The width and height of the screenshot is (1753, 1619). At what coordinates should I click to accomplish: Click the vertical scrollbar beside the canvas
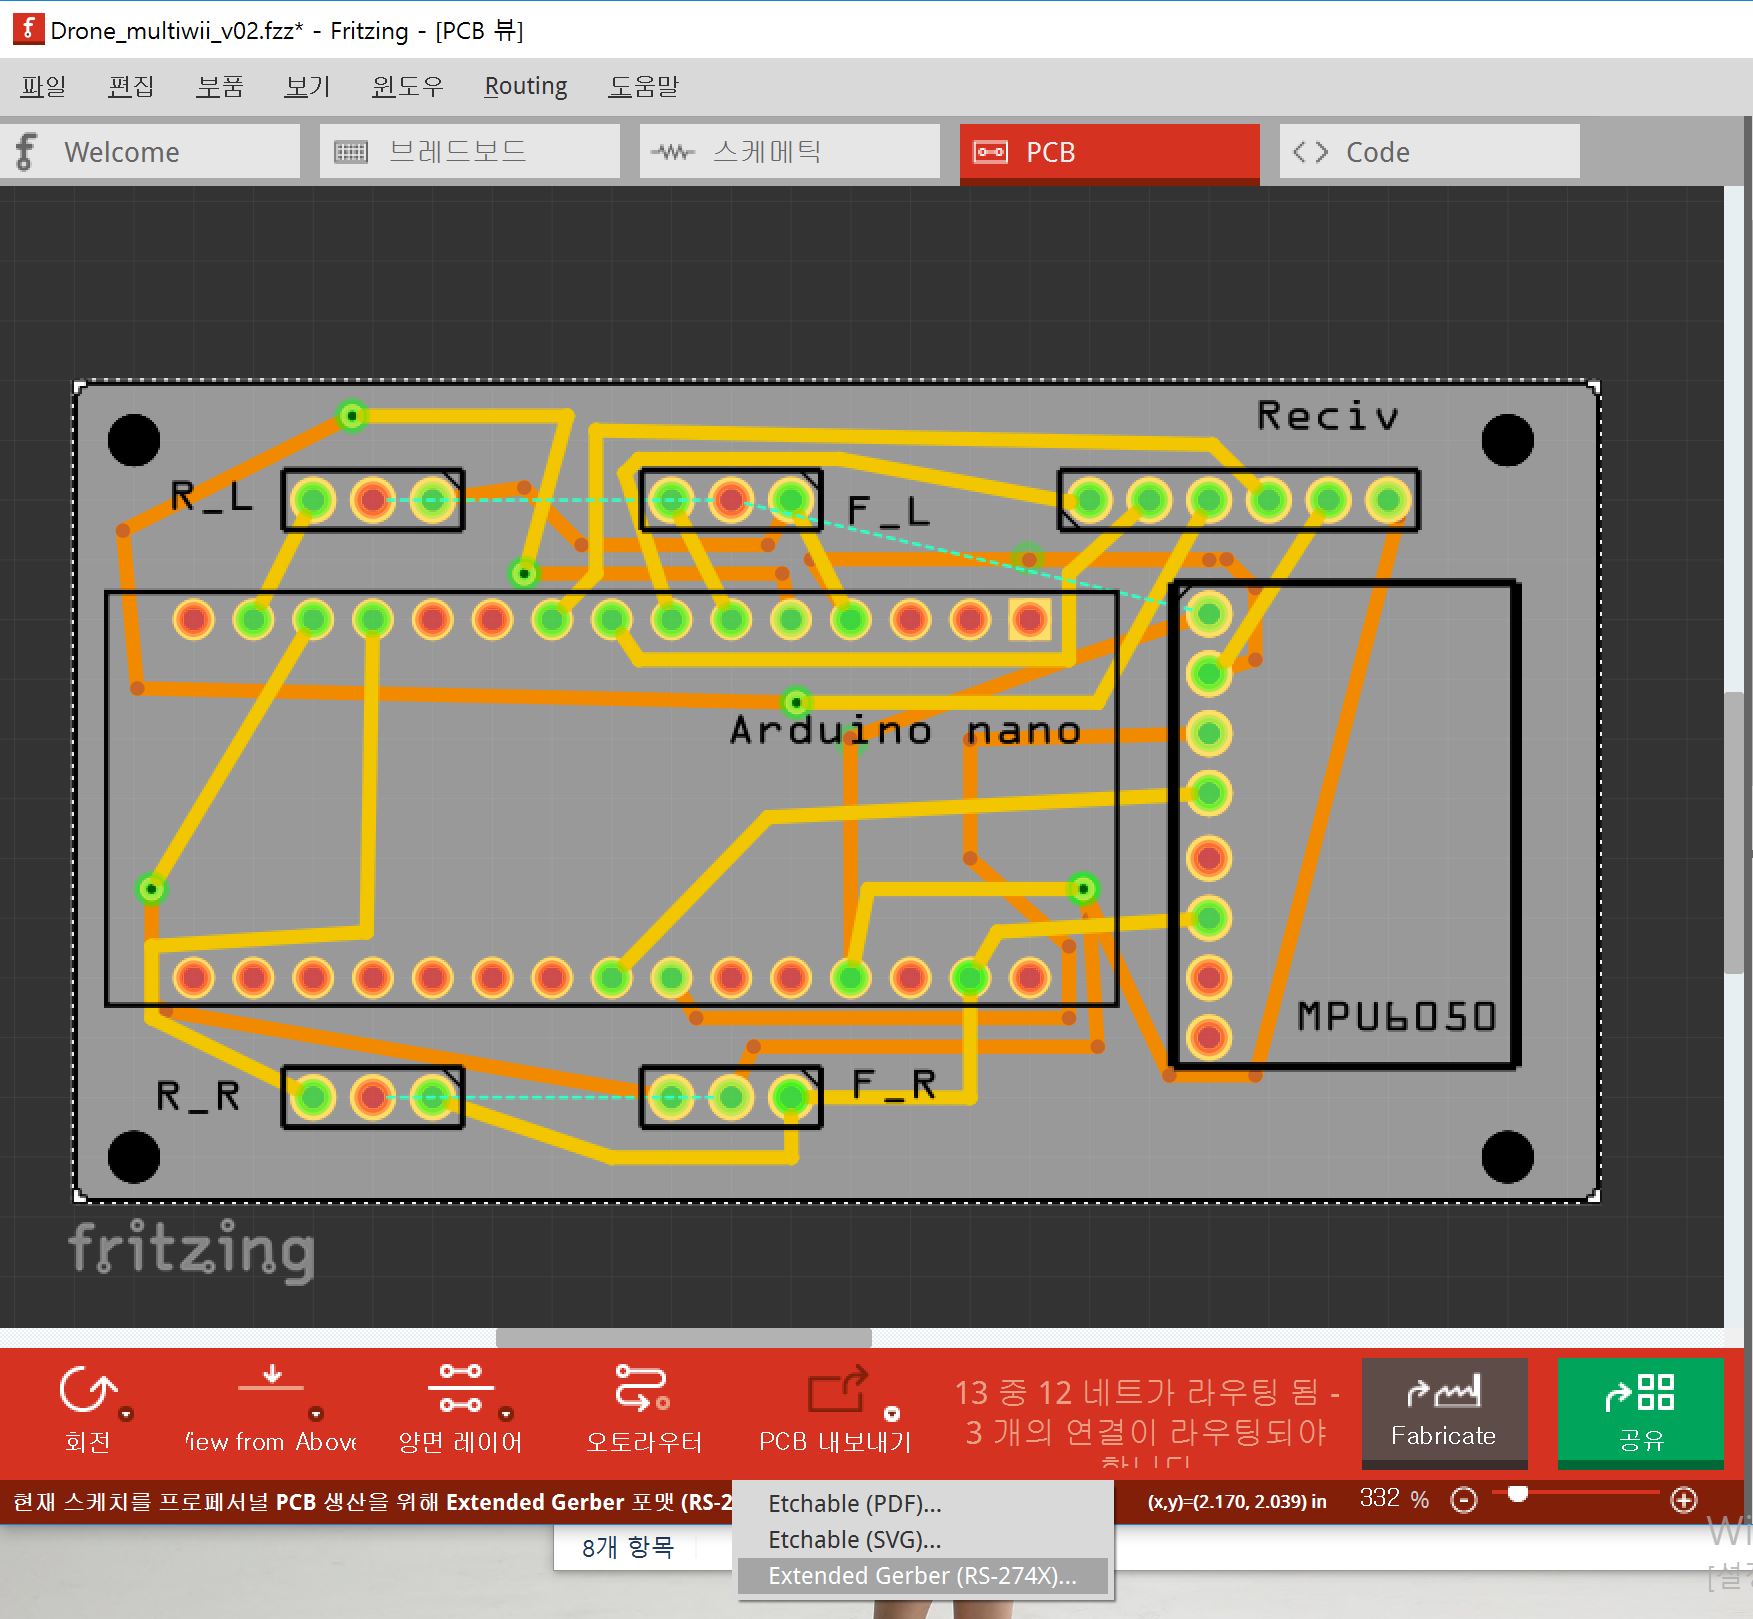click(1736, 832)
